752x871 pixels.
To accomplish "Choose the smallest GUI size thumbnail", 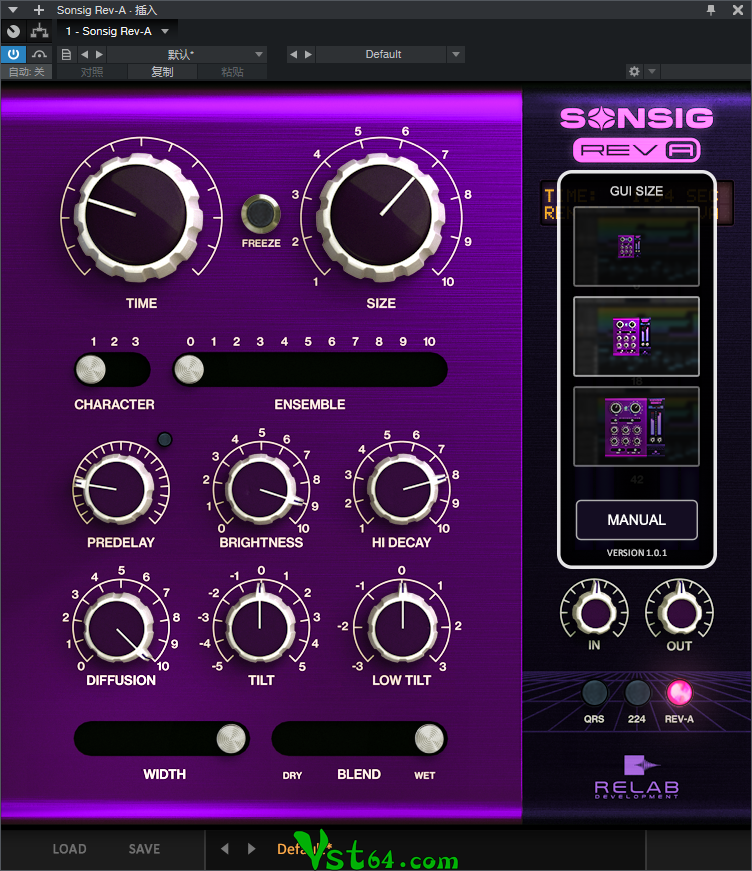I will (636, 247).
